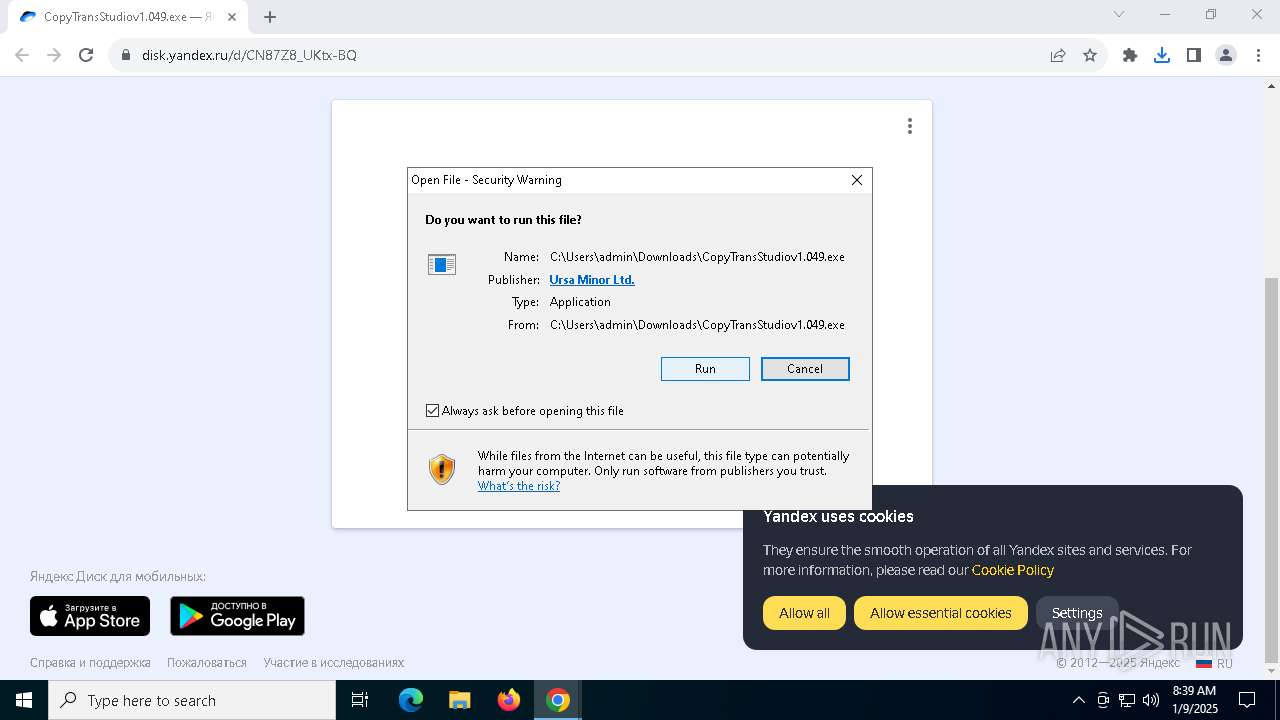Toggle Chrome side panel

(1194, 55)
